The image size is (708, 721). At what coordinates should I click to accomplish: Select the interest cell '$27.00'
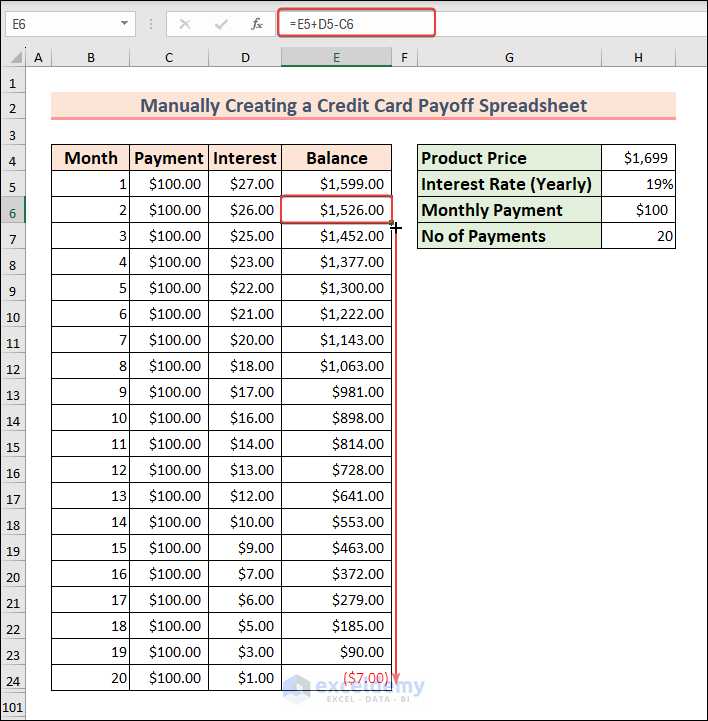[245, 184]
